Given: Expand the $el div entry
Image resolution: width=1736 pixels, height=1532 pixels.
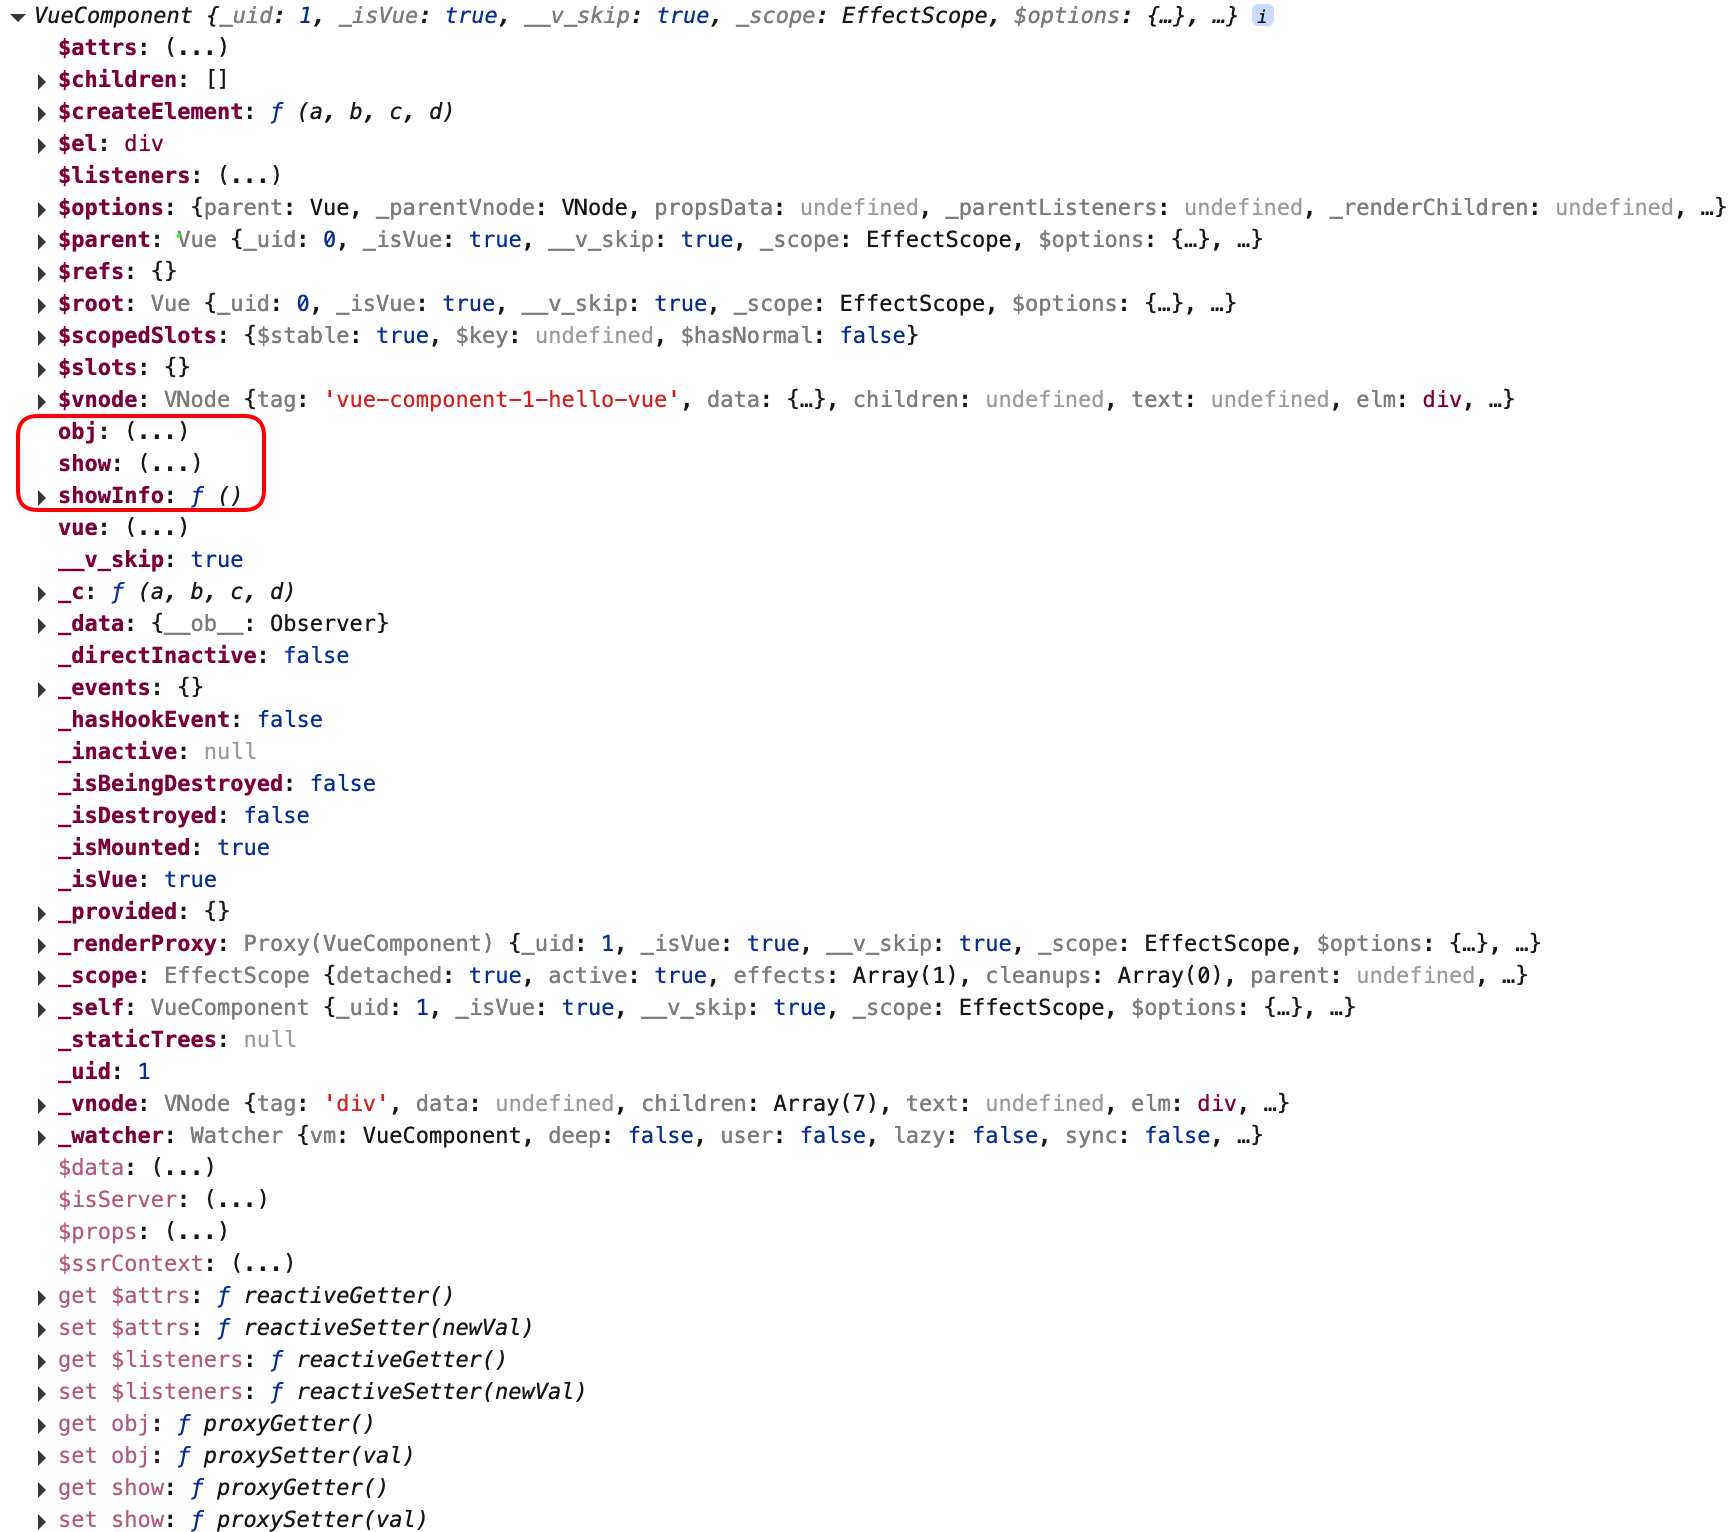Looking at the screenshot, I should 41,145.
